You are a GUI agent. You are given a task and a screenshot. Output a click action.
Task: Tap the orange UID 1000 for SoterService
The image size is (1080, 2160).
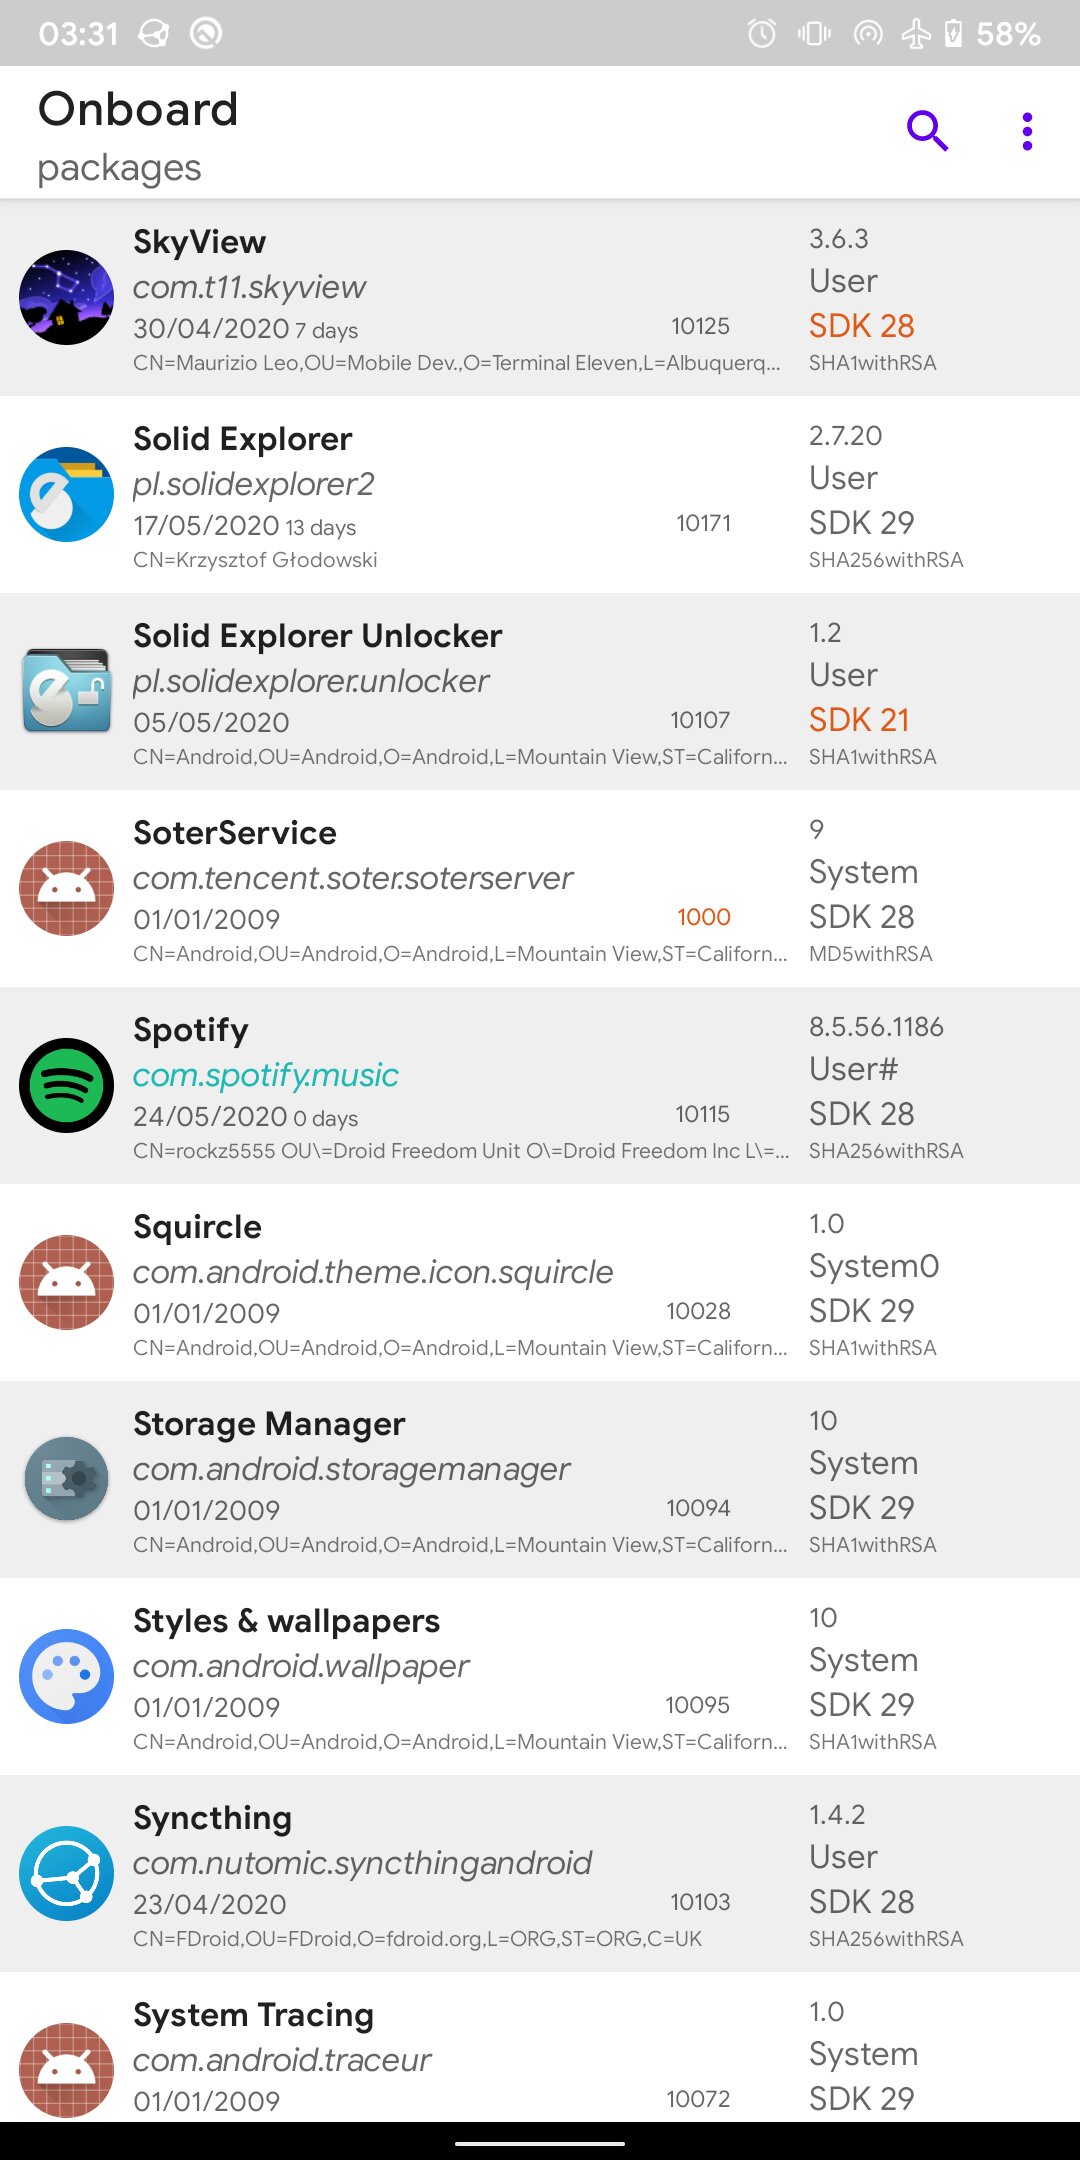[x=703, y=917]
